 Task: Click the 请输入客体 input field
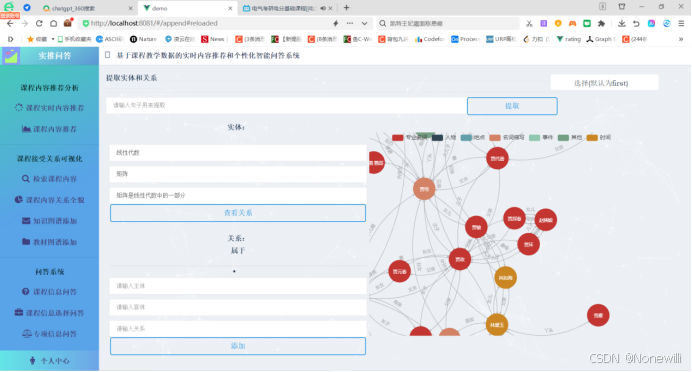click(x=238, y=307)
